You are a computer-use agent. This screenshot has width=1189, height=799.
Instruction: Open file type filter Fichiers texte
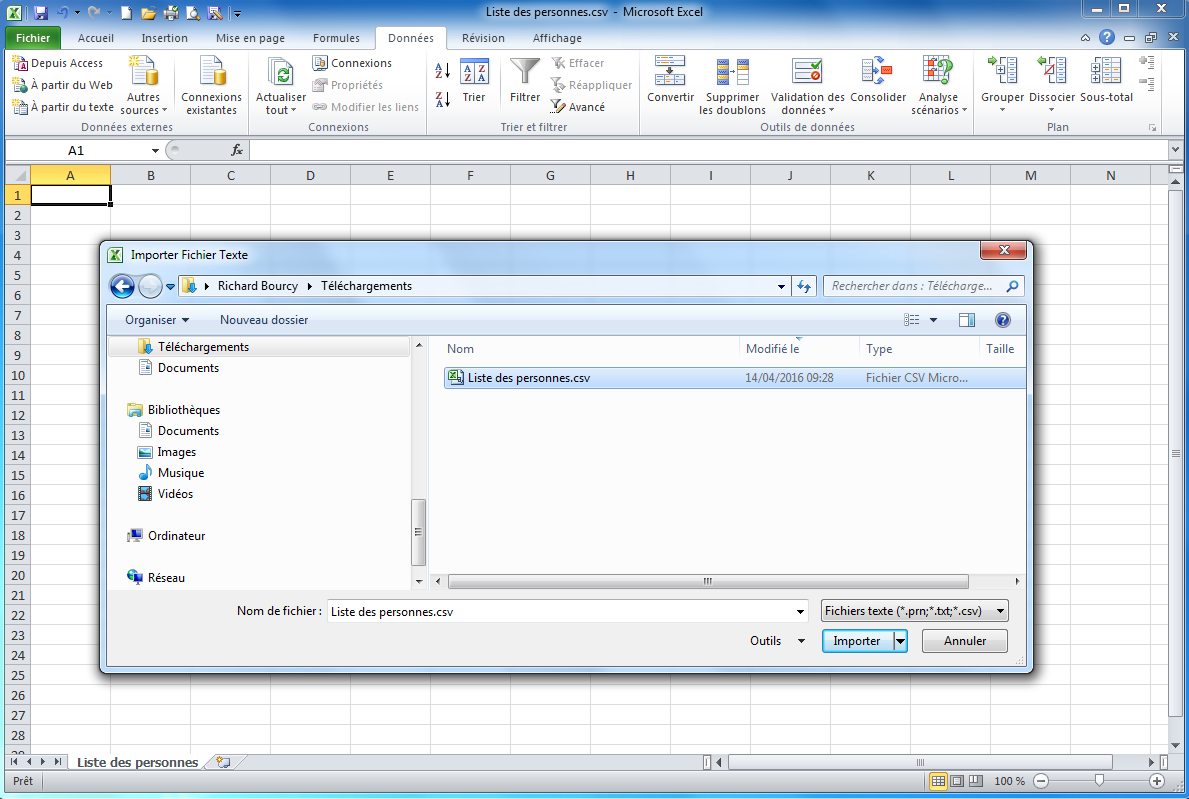click(914, 611)
